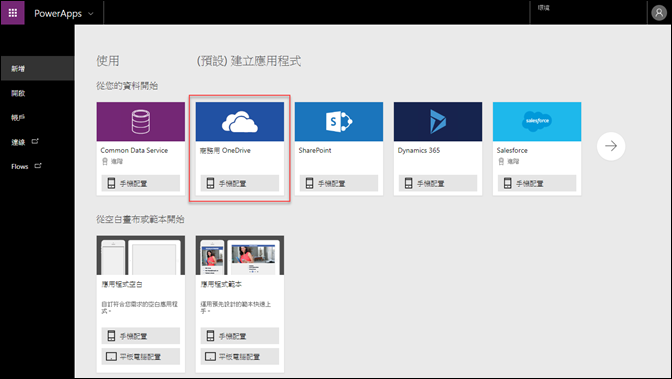Click phone icon in SharePoint layout button
This screenshot has width=672, height=379.
(x=309, y=183)
